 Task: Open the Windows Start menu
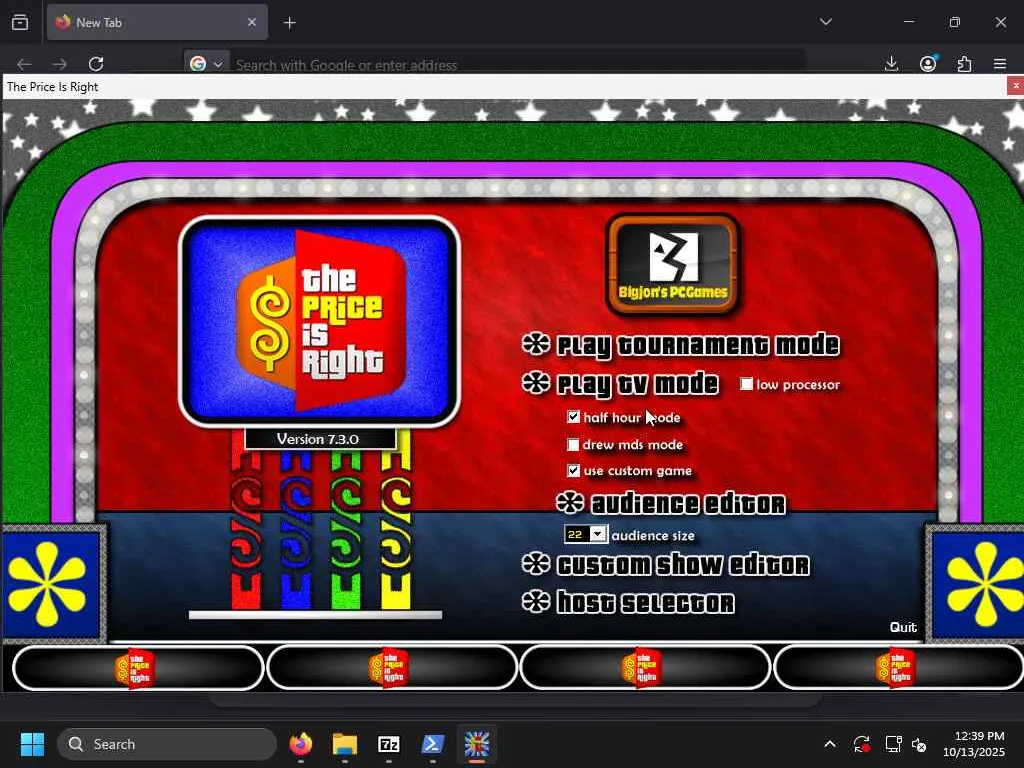click(x=32, y=744)
